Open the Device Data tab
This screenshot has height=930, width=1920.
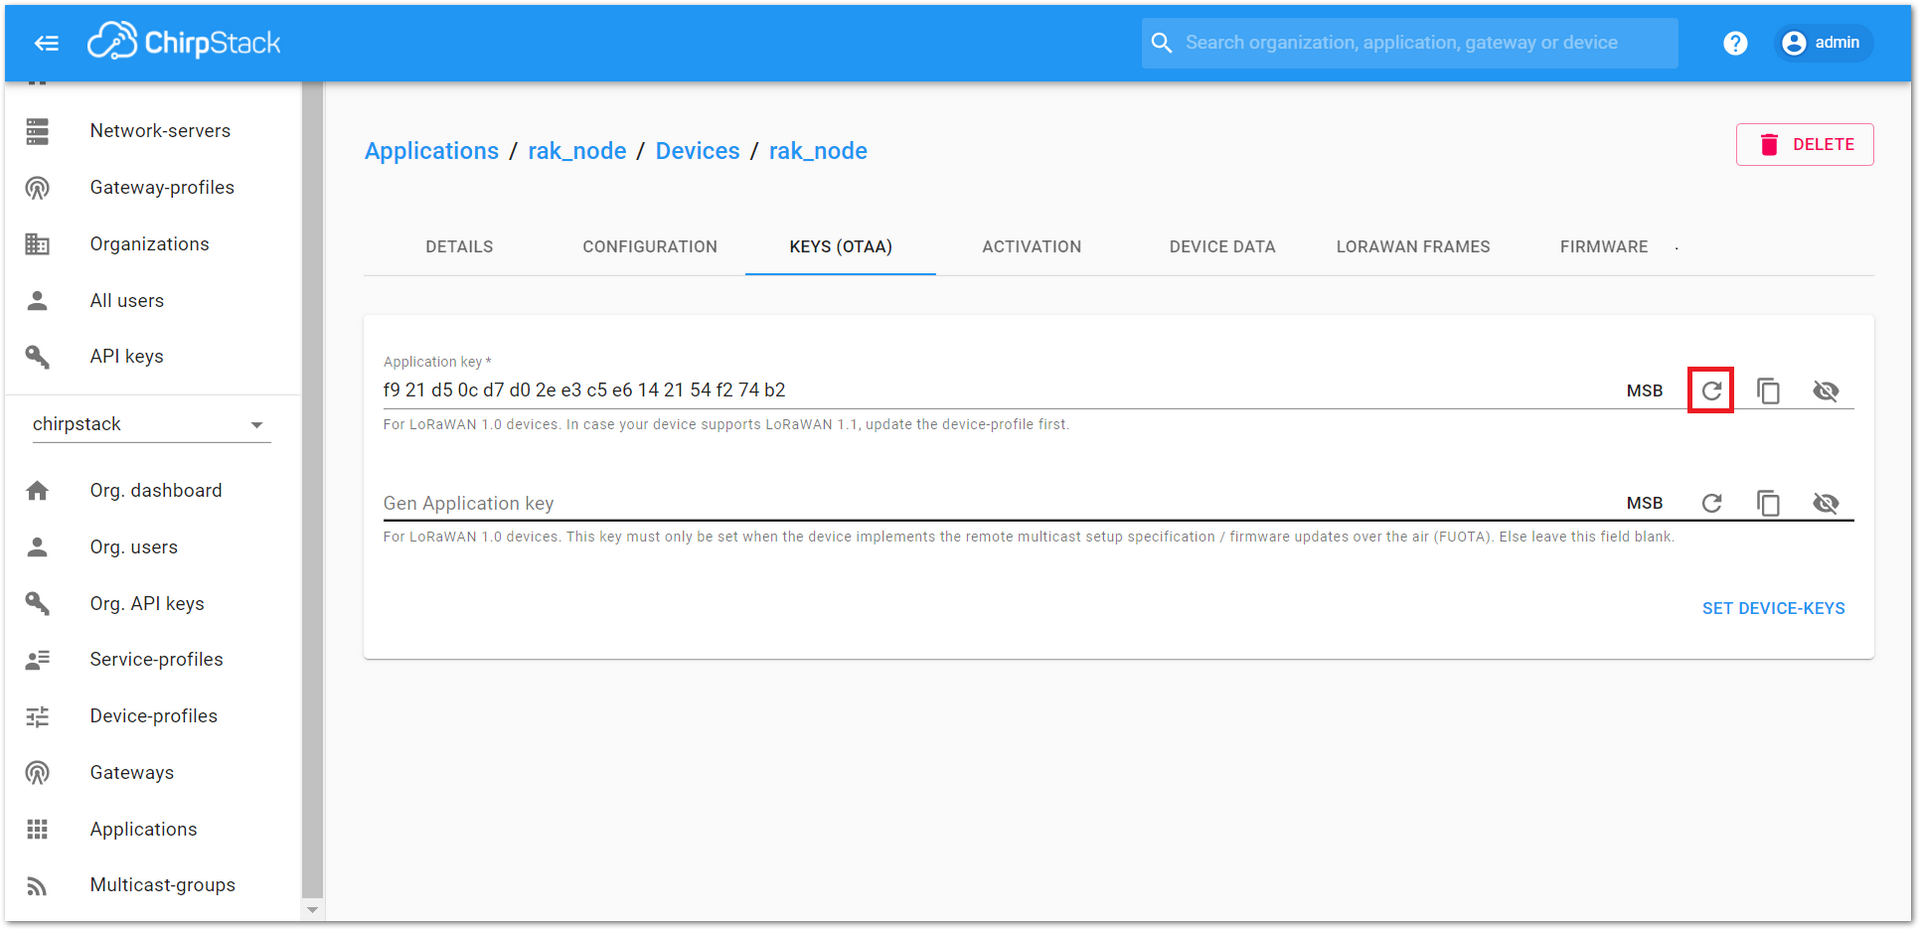click(x=1222, y=247)
